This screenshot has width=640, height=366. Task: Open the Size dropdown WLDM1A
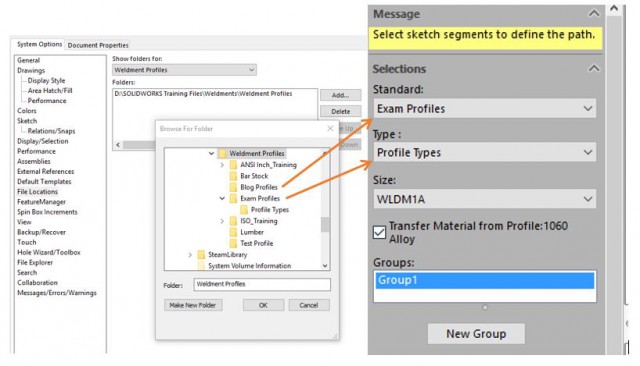click(484, 199)
